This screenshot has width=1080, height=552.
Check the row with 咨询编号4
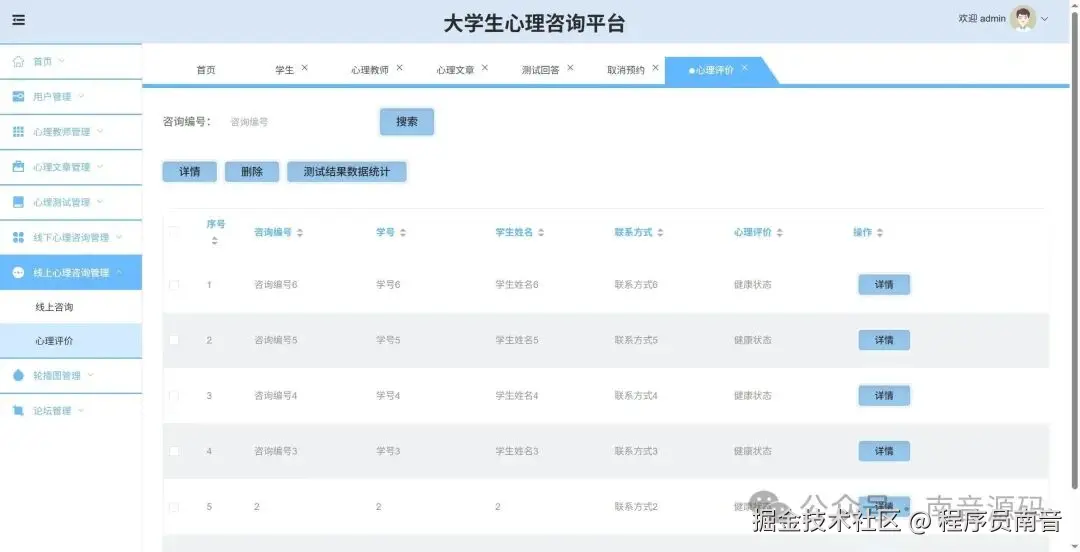tap(174, 396)
